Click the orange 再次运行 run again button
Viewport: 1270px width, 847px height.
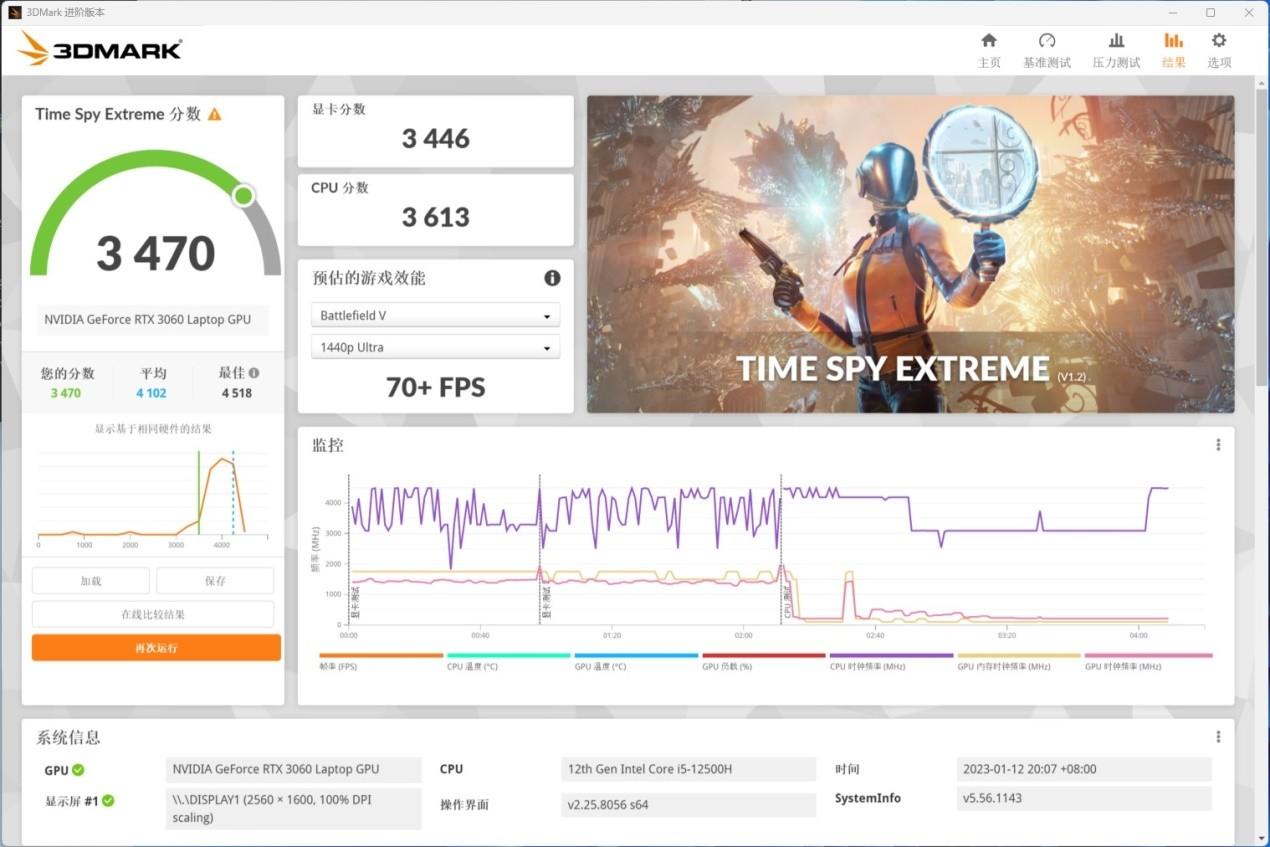156,648
